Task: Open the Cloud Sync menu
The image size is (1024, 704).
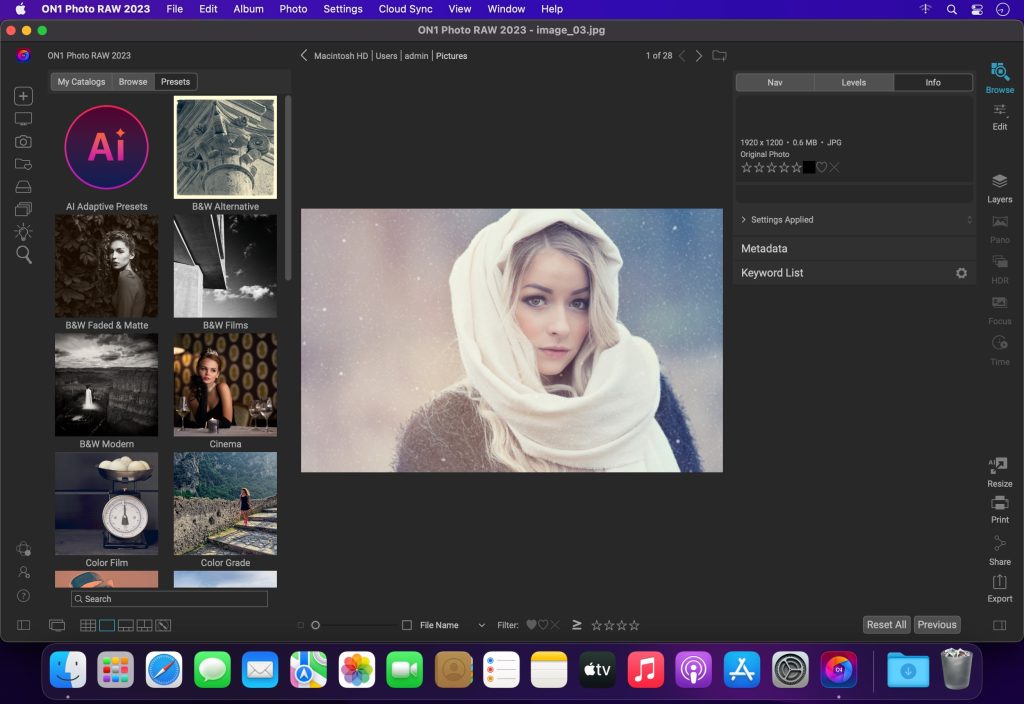Action: pos(405,9)
